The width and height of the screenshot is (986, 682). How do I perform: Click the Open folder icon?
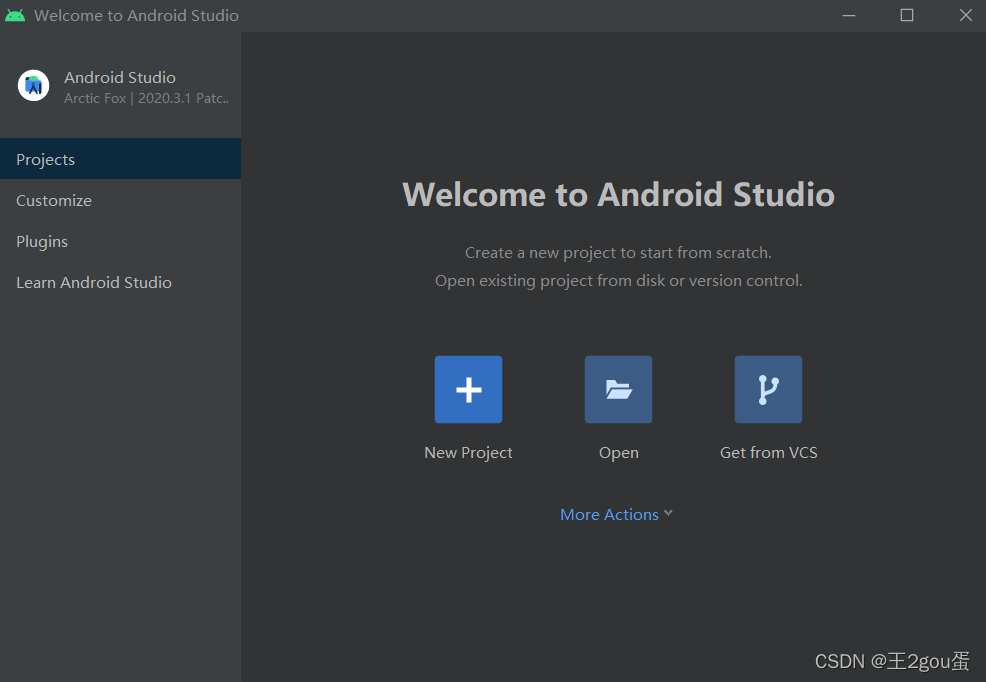[x=618, y=389]
